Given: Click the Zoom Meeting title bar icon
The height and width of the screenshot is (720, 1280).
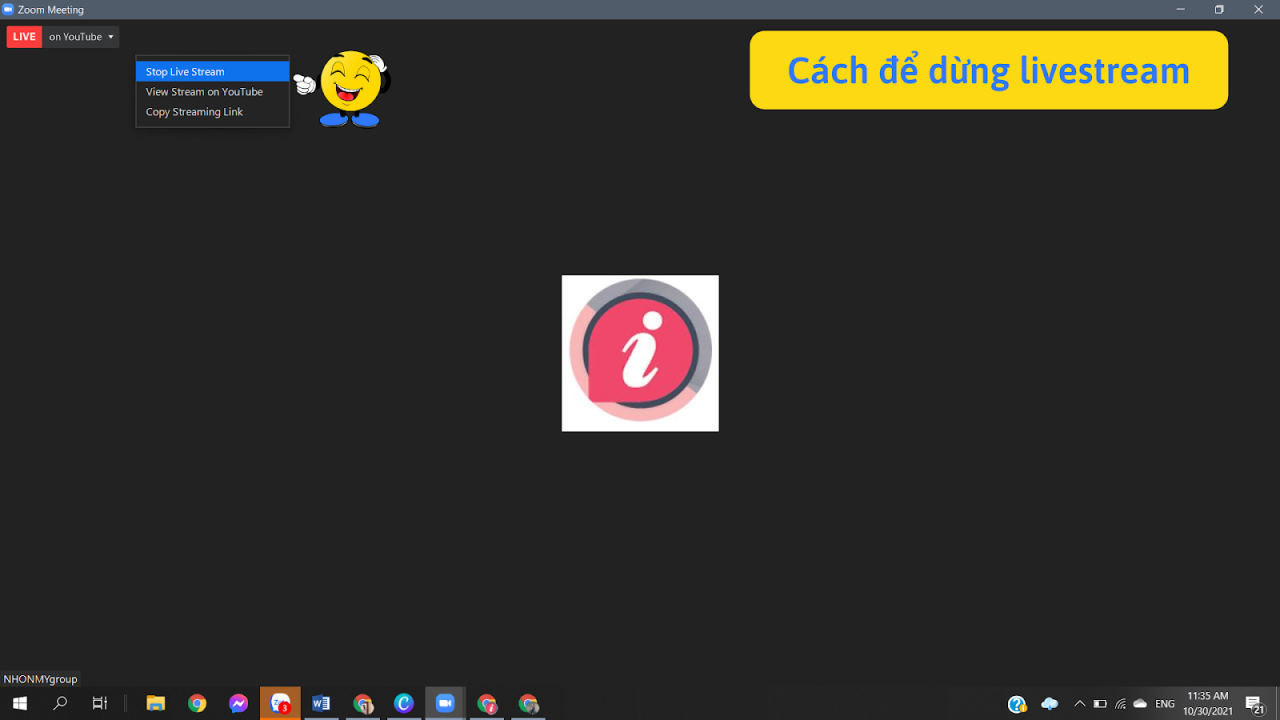Looking at the screenshot, I should point(8,9).
